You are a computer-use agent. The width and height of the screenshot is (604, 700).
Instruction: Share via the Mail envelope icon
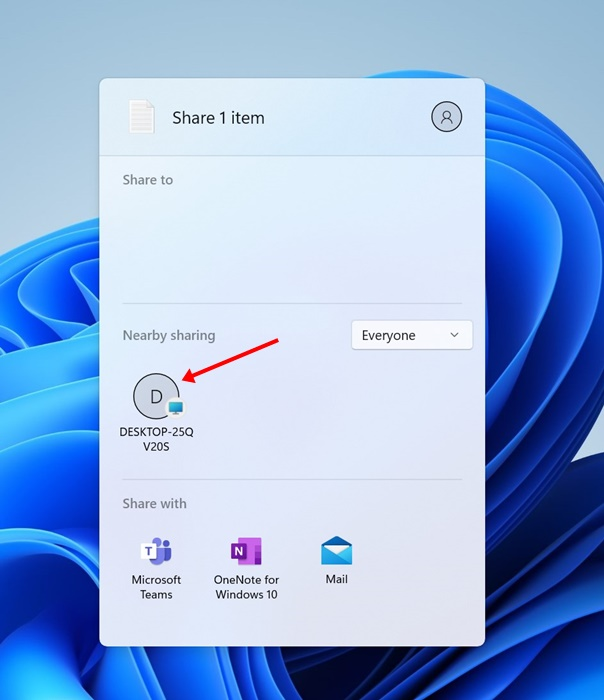point(336,551)
